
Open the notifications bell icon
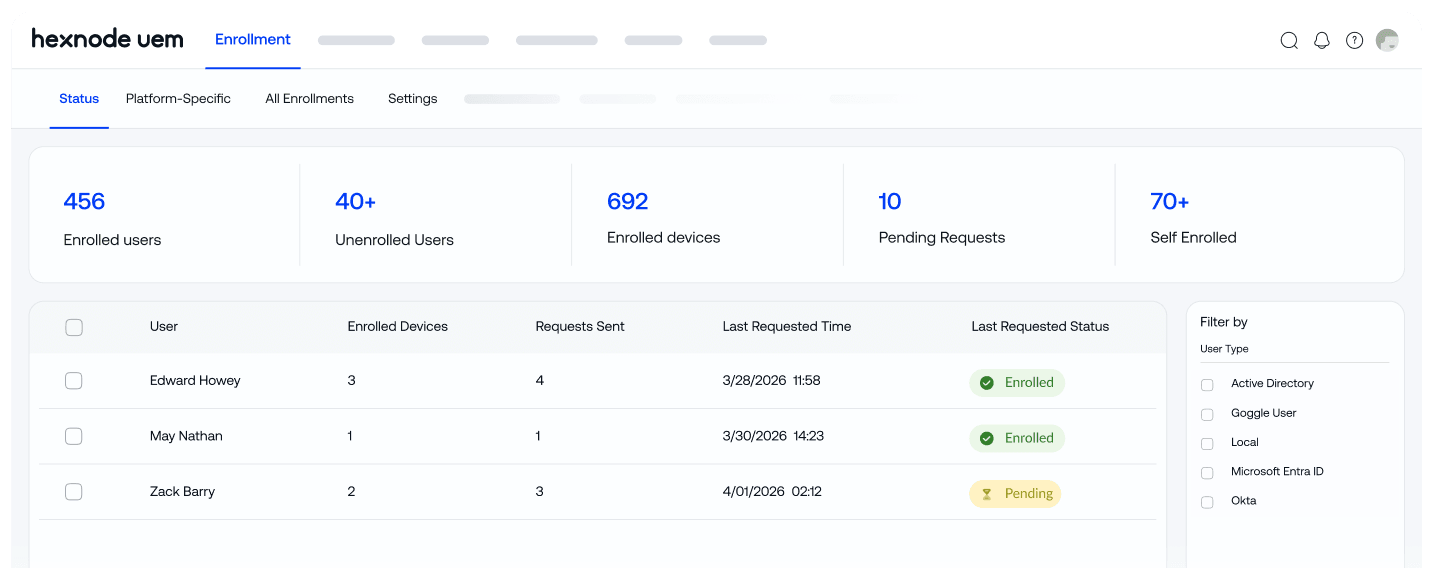[x=1322, y=41]
